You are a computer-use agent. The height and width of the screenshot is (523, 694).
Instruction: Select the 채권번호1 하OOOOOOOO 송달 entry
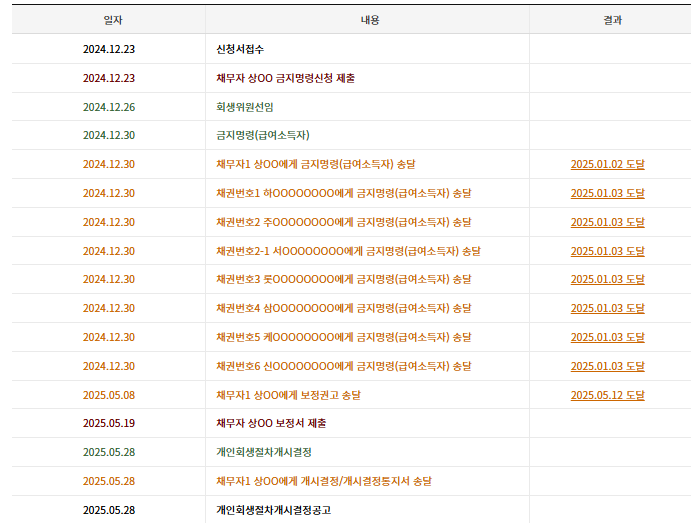[x=343, y=193]
